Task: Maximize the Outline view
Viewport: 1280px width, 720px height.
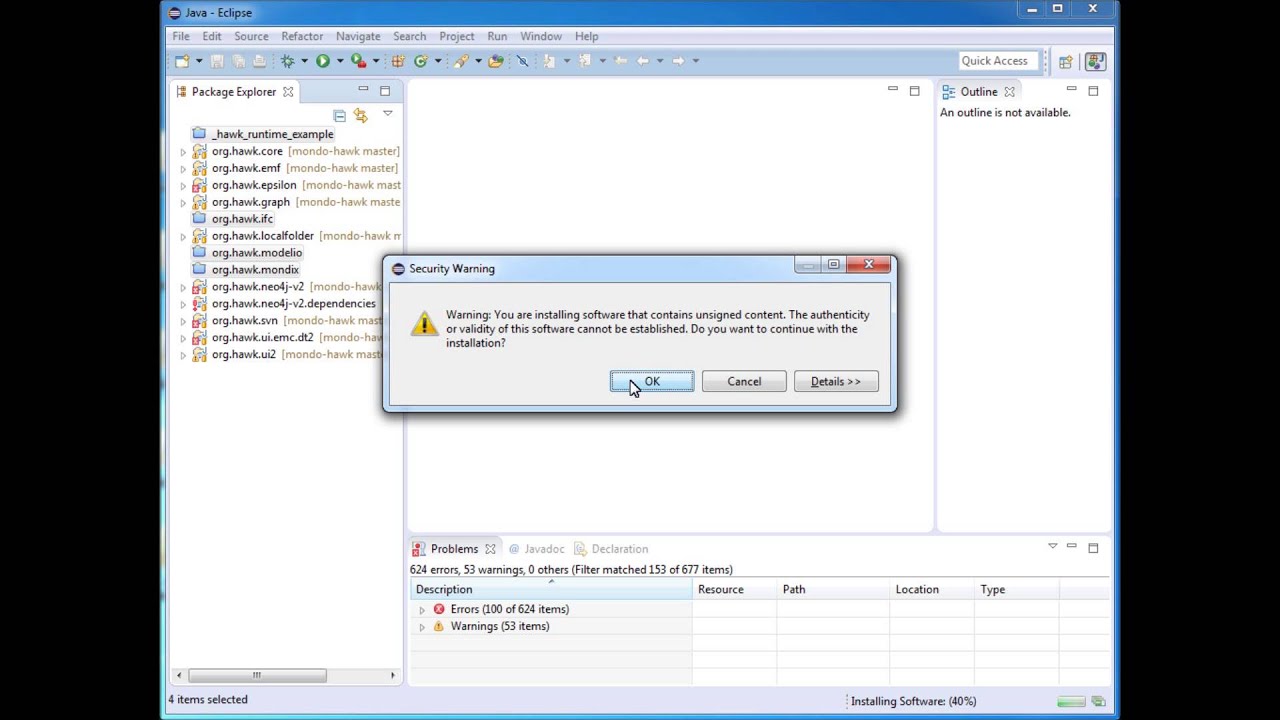Action: point(1093,91)
